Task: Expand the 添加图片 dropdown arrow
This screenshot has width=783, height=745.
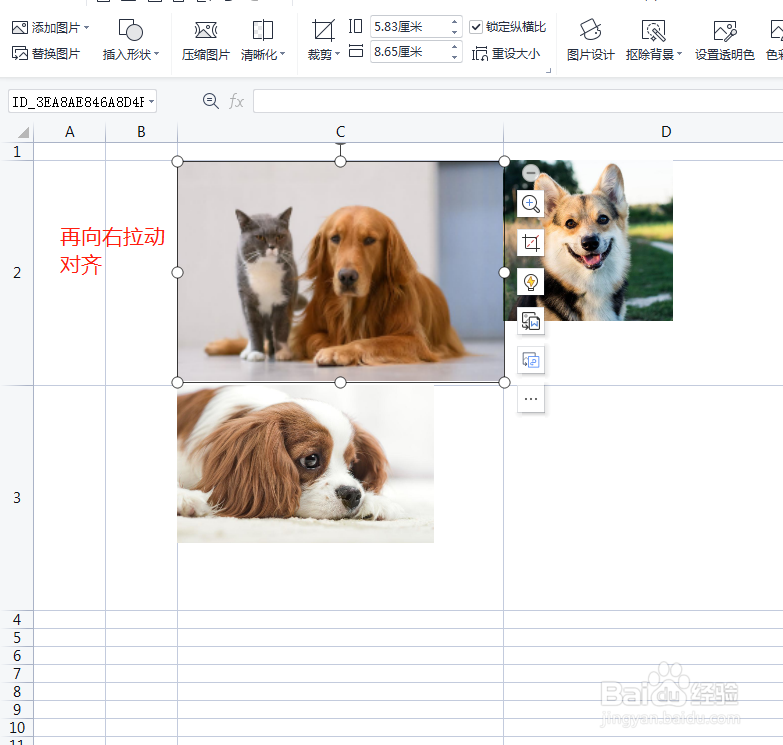Action: point(87,27)
